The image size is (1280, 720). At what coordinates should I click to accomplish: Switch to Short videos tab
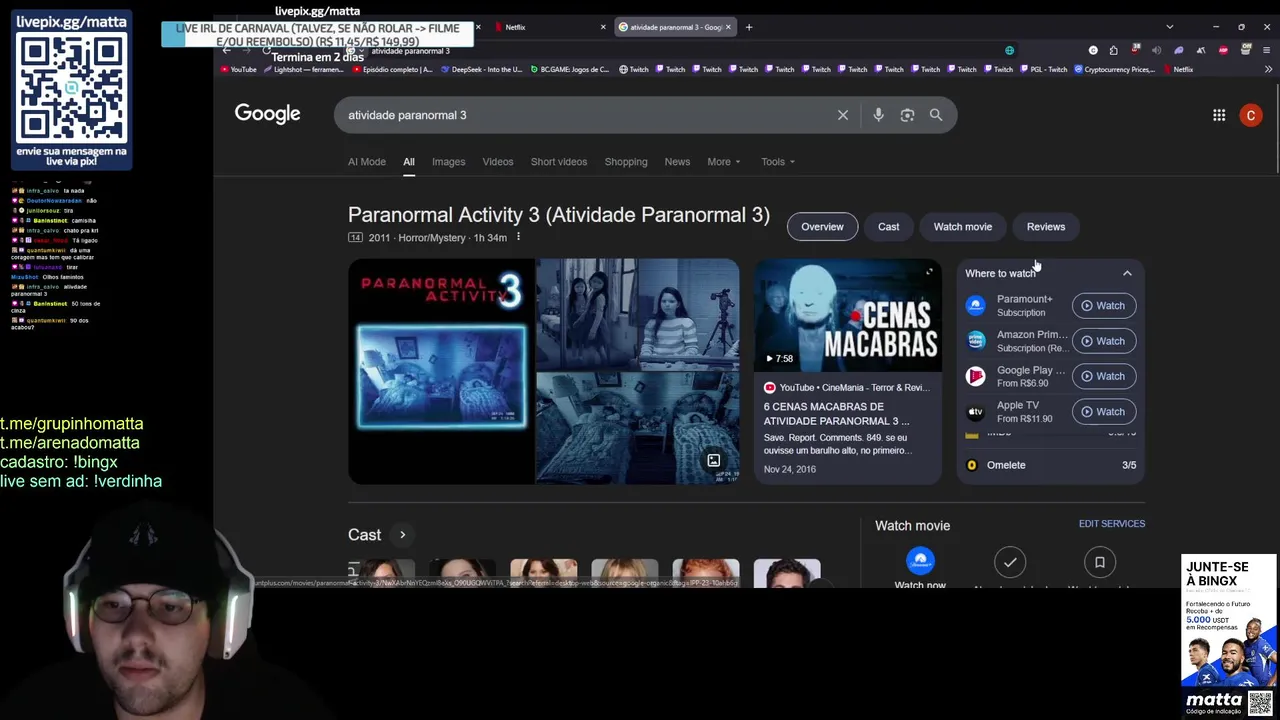[559, 162]
